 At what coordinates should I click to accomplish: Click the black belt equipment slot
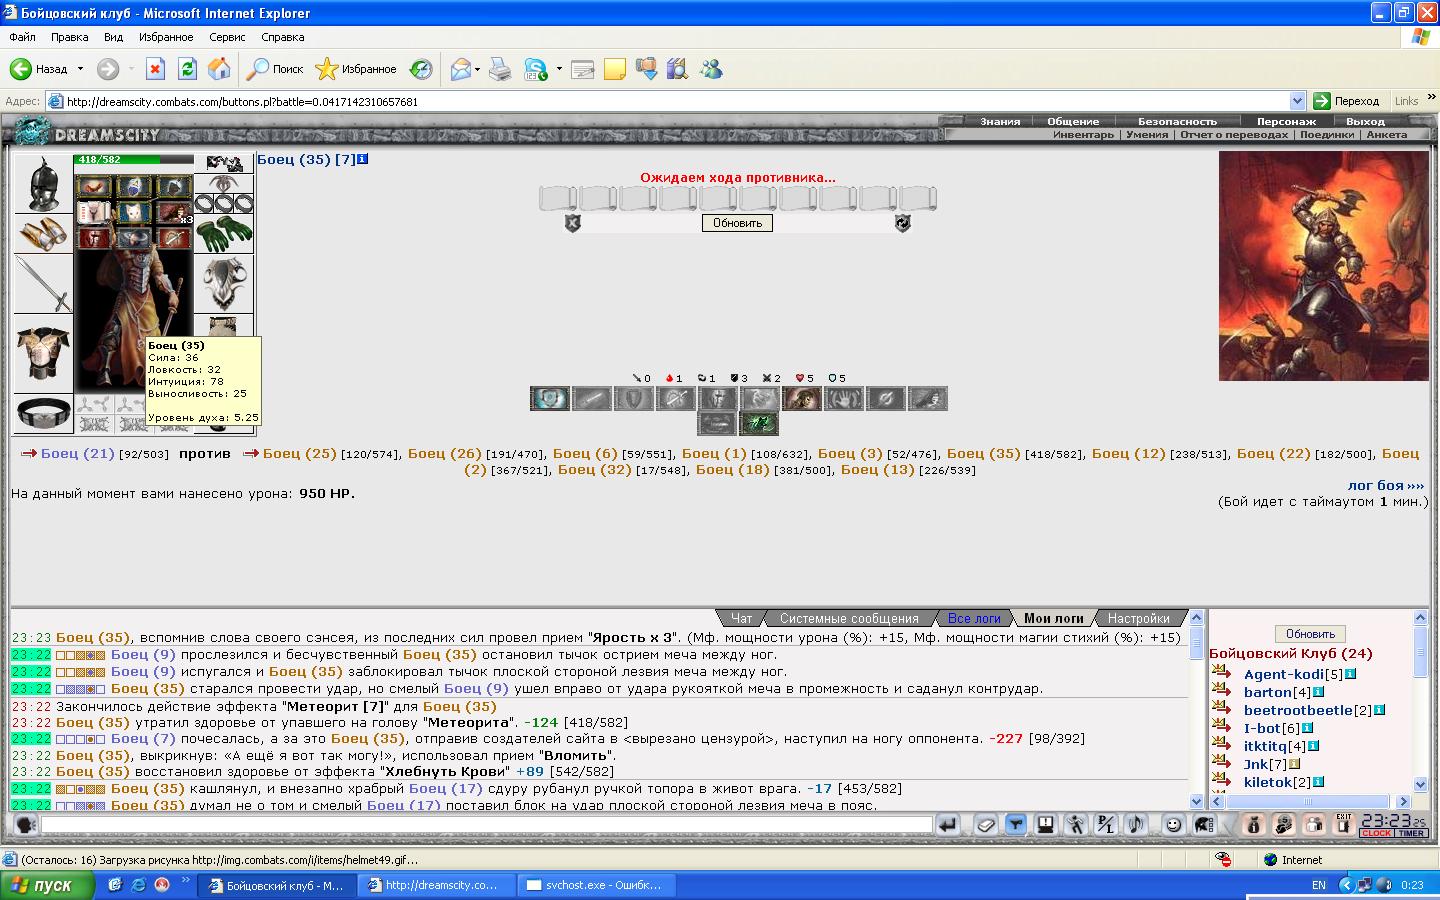(43, 412)
